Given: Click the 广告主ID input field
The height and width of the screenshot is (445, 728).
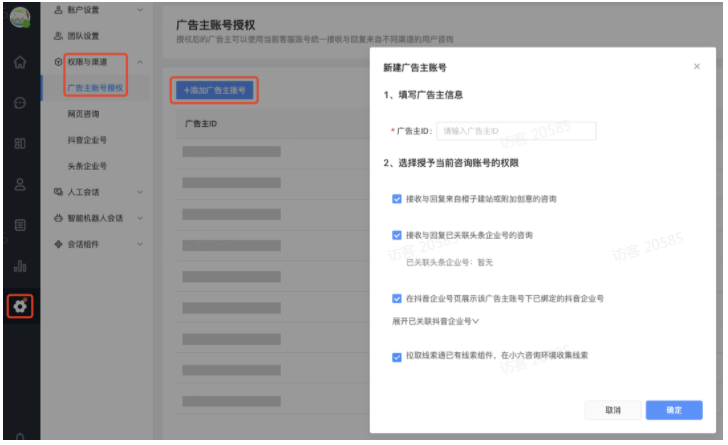Looking at the screenshot, I should 516,131.
